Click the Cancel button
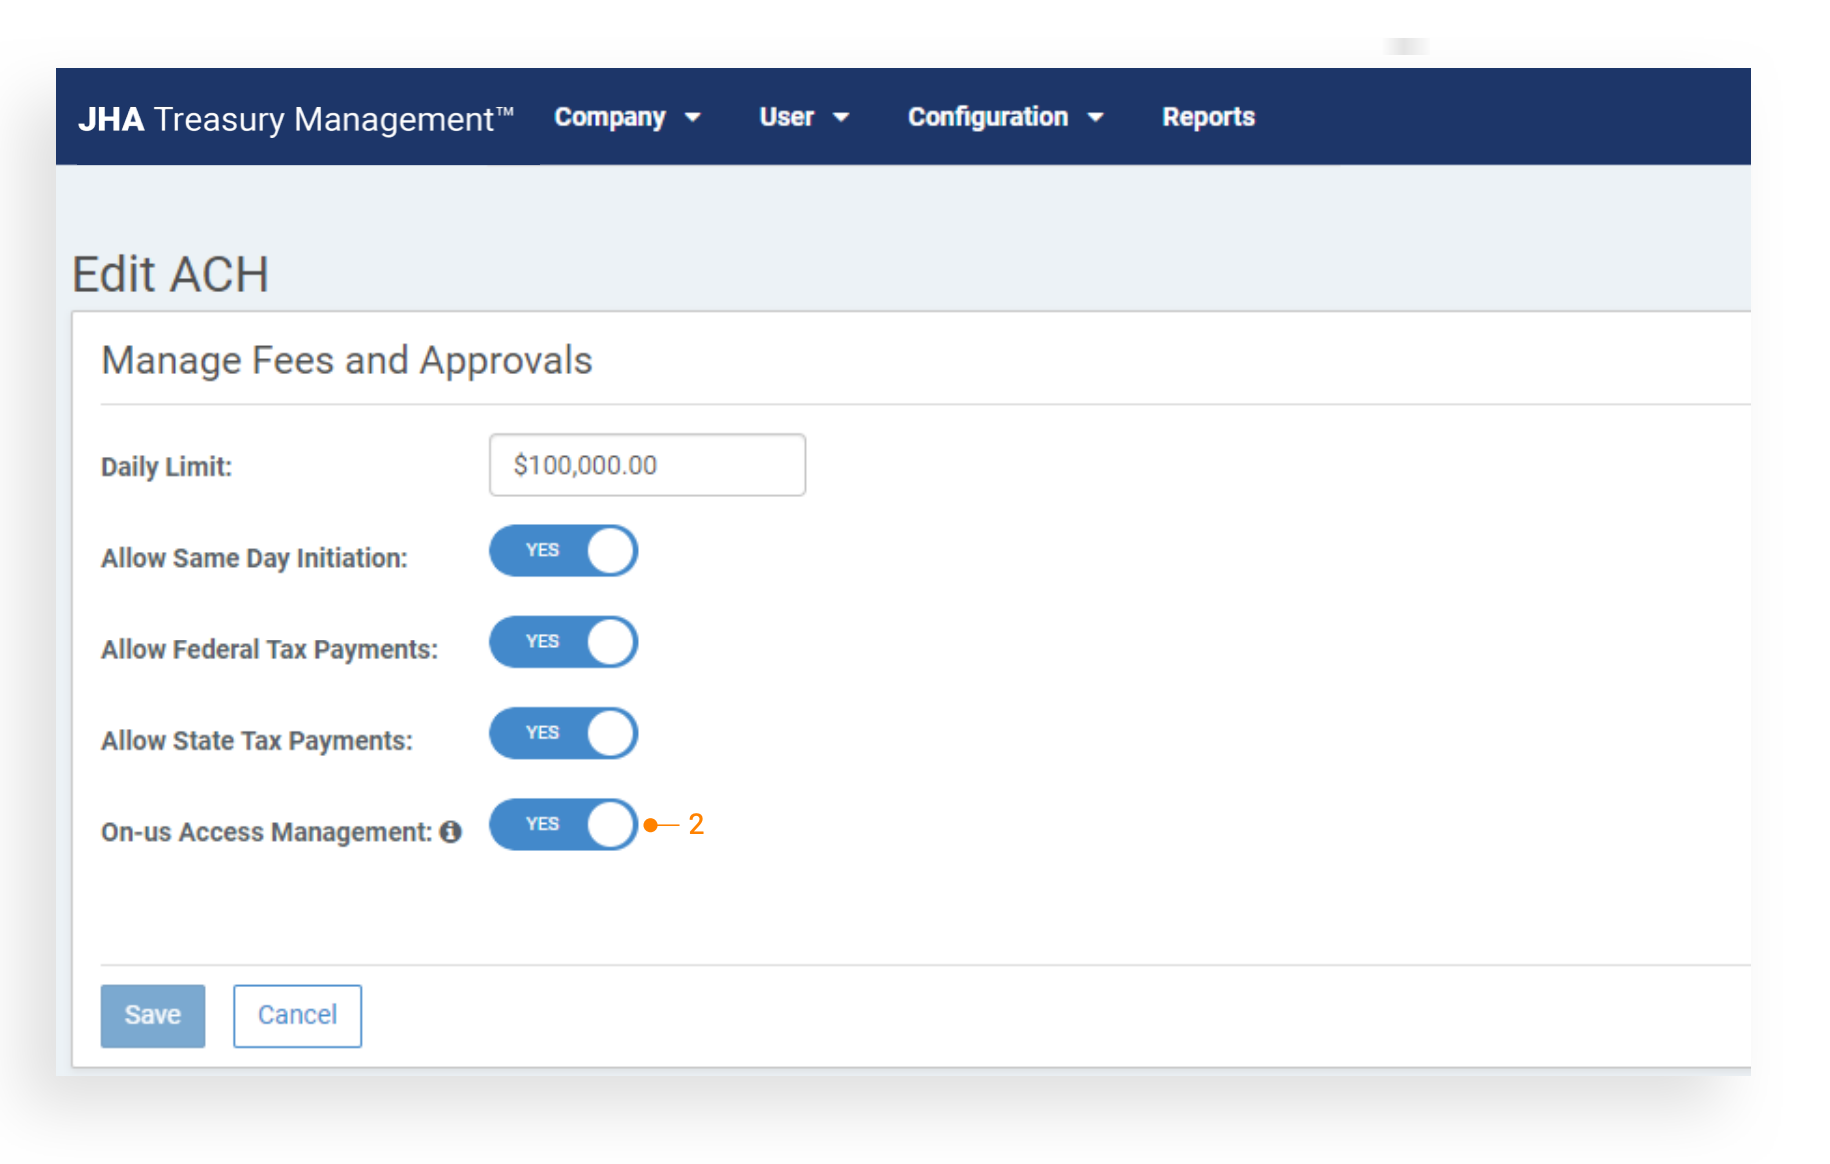The width and height of the screenshot is (1830, 1164). pos(297,1015)
